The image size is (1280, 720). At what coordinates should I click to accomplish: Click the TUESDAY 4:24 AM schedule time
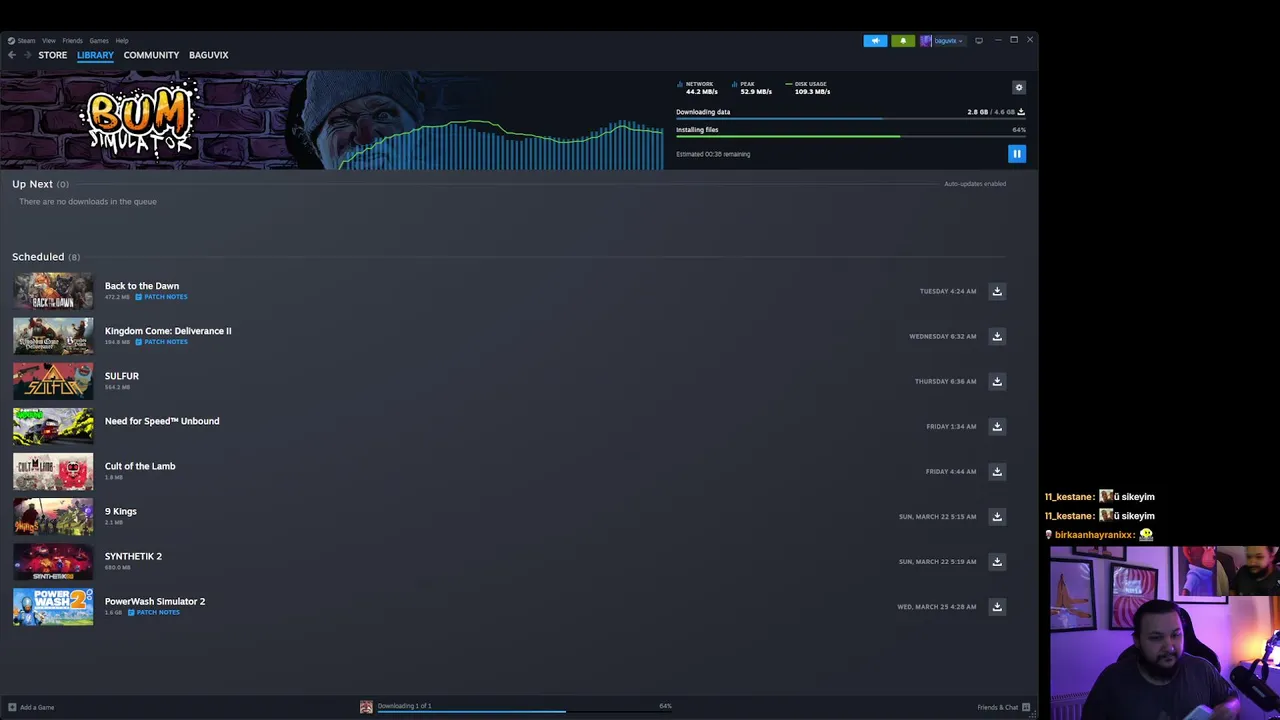[x=948, y=291]
